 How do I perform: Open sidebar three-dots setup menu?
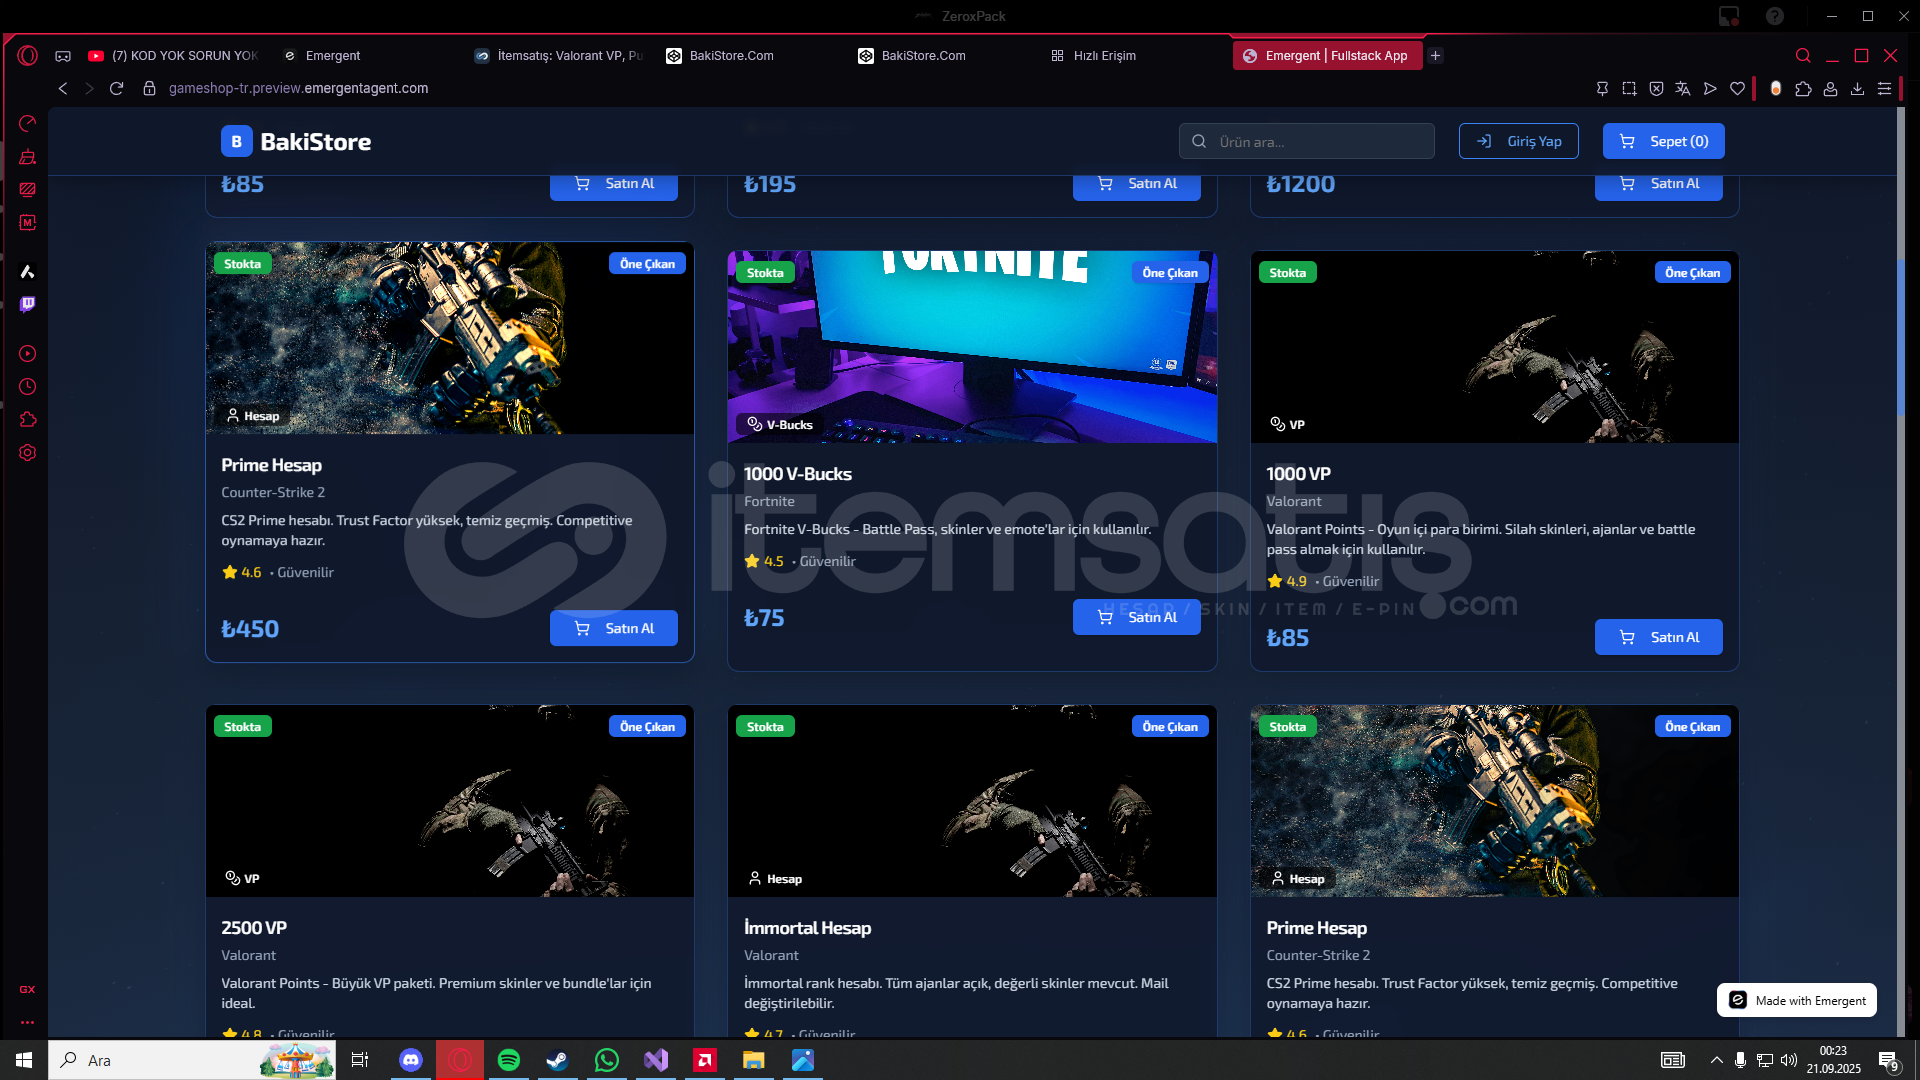27,1022
